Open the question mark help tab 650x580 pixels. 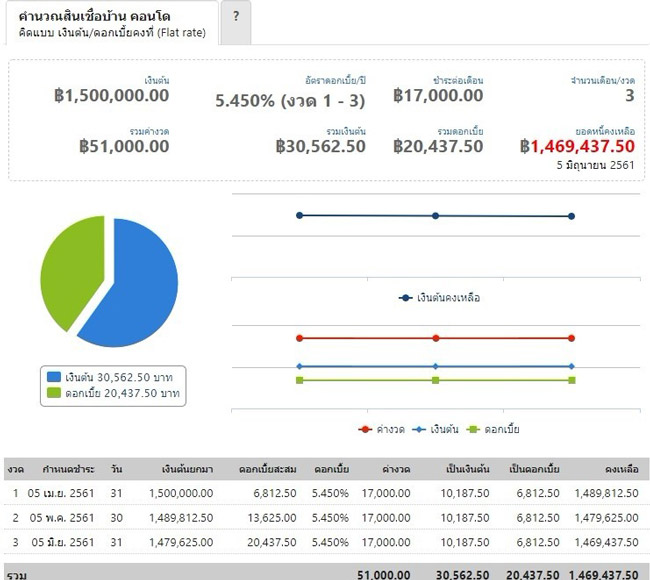coord(235,18)
